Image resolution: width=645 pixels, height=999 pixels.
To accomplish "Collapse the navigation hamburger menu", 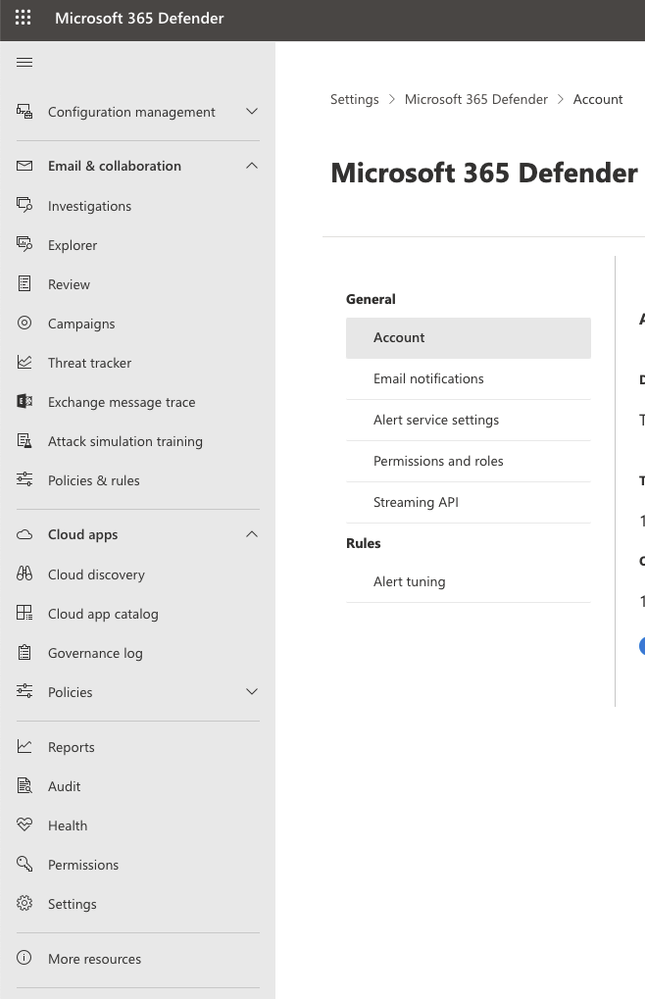I will tap(25, 63).
